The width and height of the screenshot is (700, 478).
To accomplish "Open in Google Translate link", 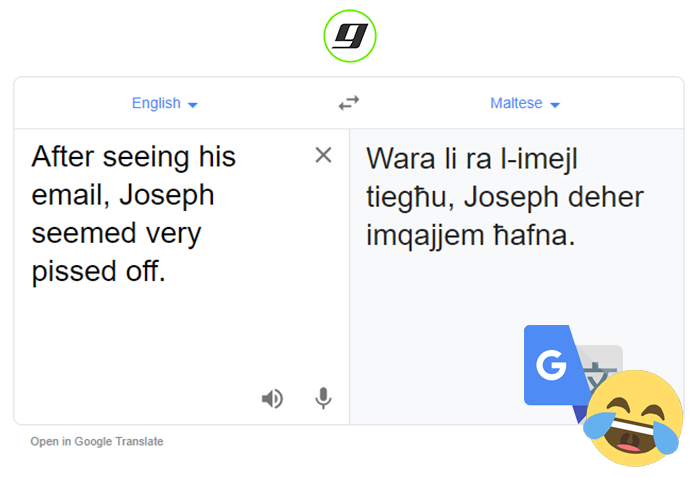I will (97, 441).
